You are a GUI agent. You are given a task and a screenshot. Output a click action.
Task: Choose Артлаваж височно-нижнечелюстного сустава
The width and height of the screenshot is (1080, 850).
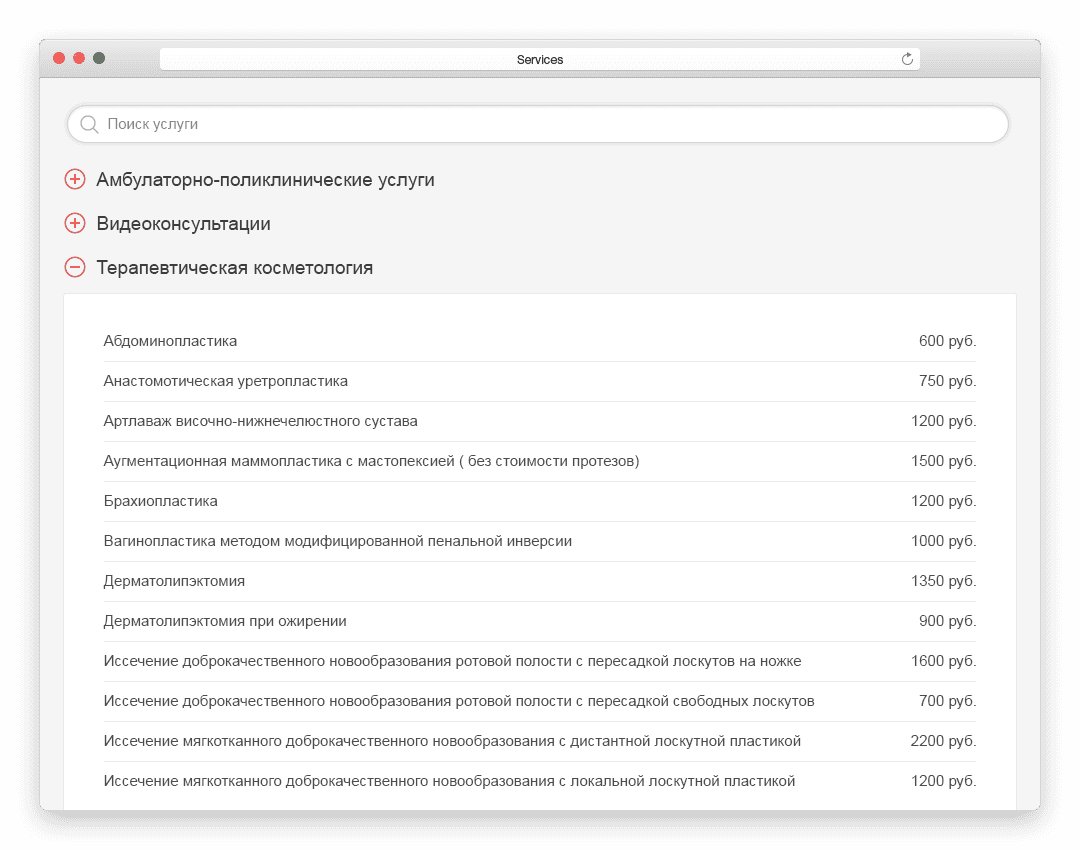tap(260, 421)
